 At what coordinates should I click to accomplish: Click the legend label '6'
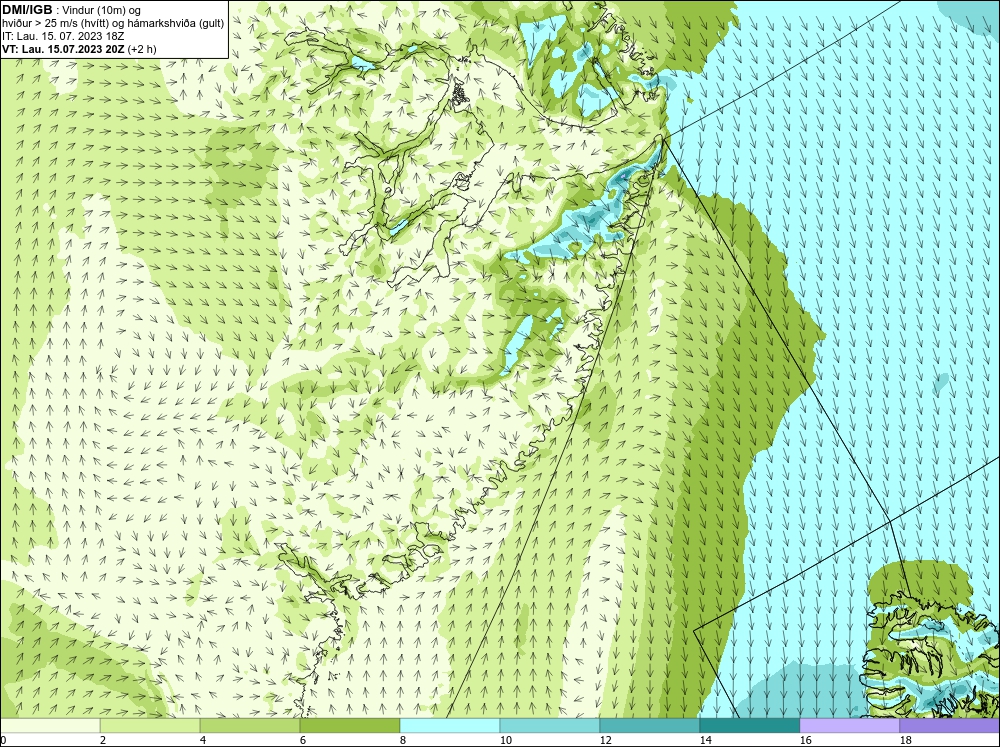coord(303,740)
